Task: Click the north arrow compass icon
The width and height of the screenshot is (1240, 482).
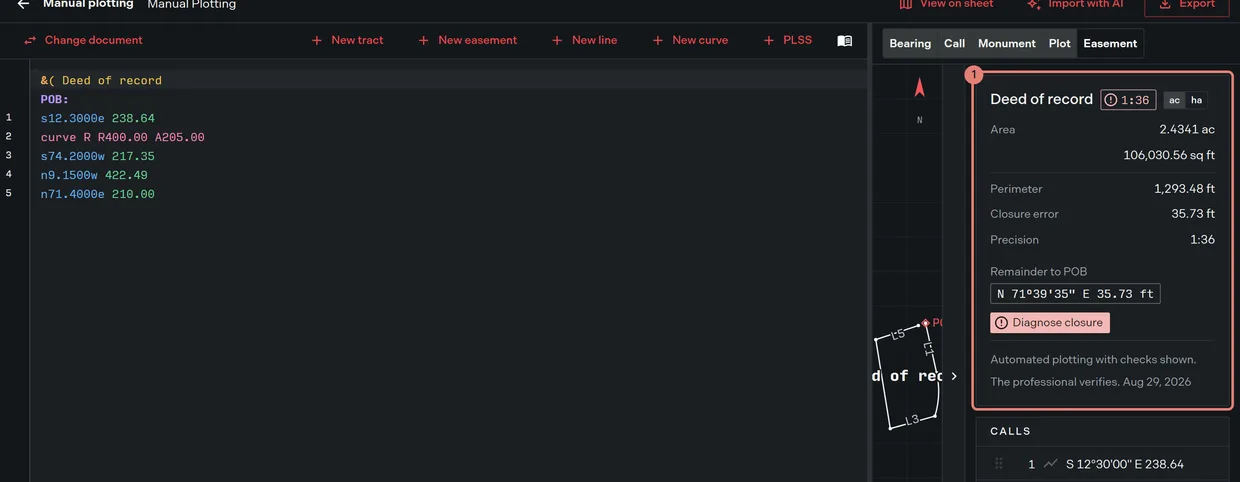Action: [x=920, y=88]
